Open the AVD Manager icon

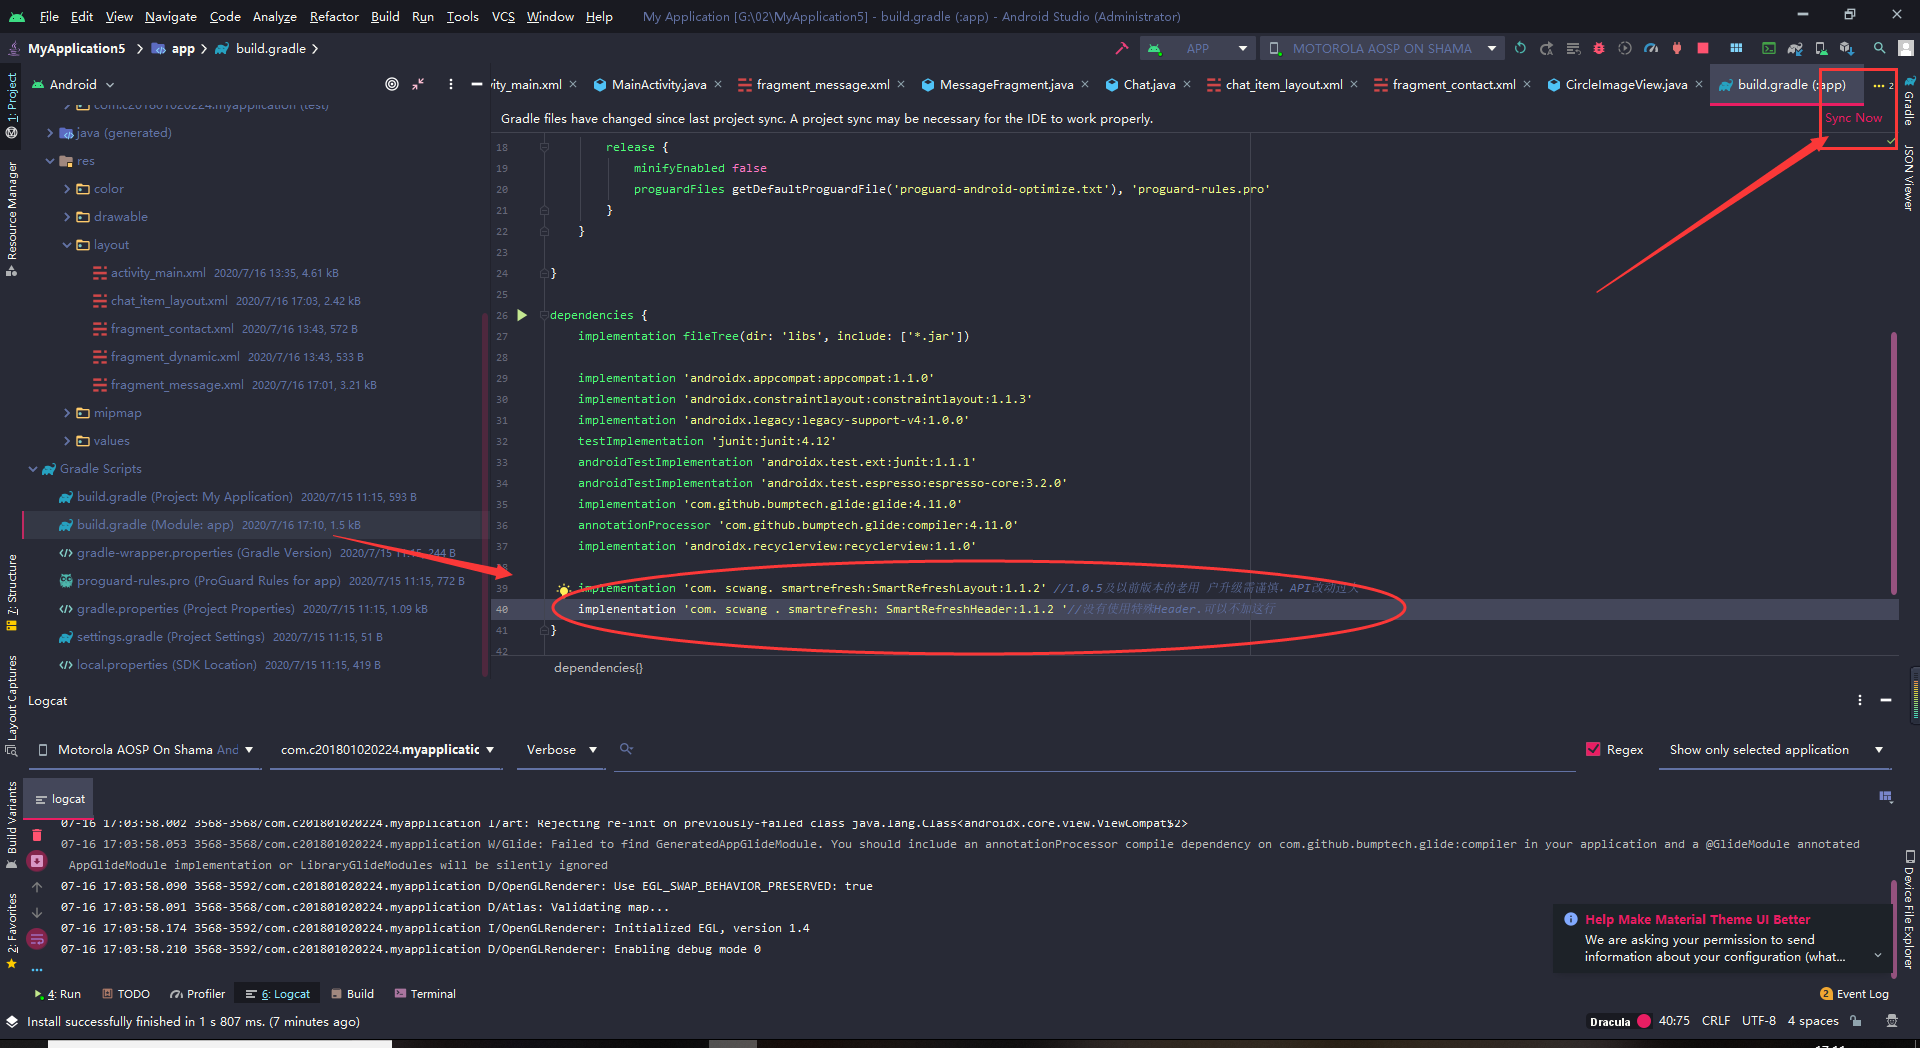point(1821,48)
